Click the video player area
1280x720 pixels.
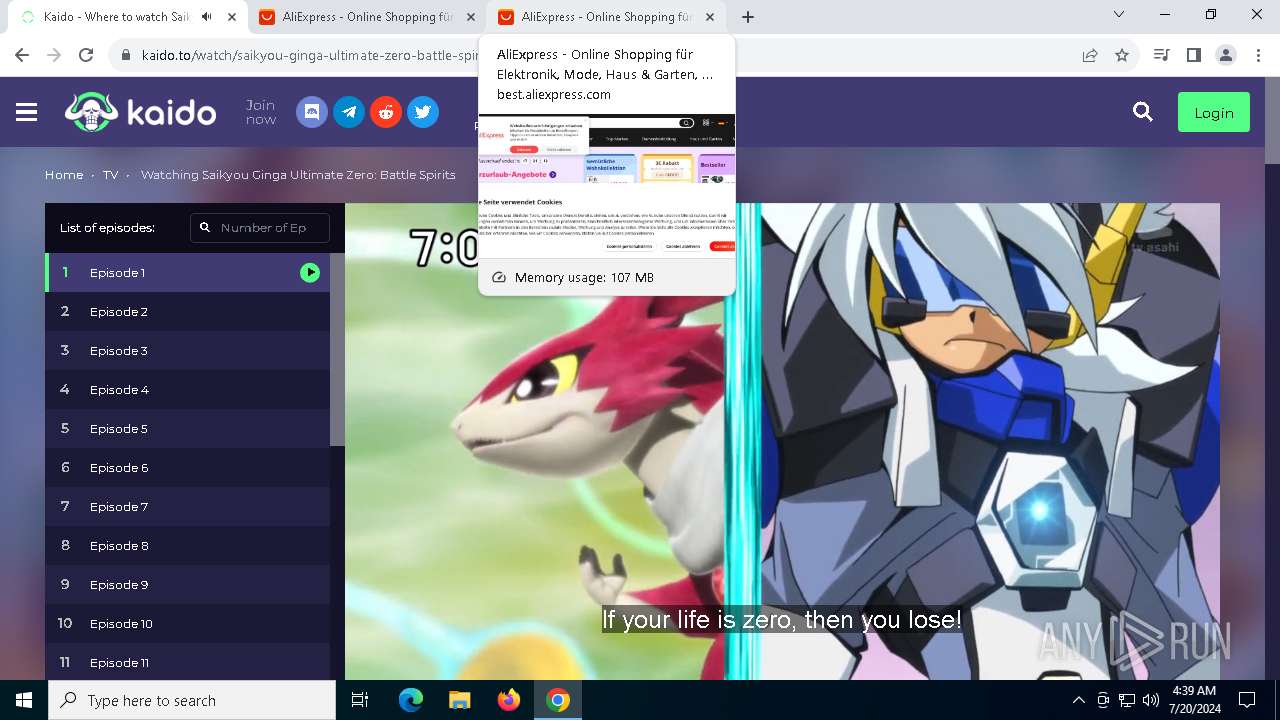[782, 441]
